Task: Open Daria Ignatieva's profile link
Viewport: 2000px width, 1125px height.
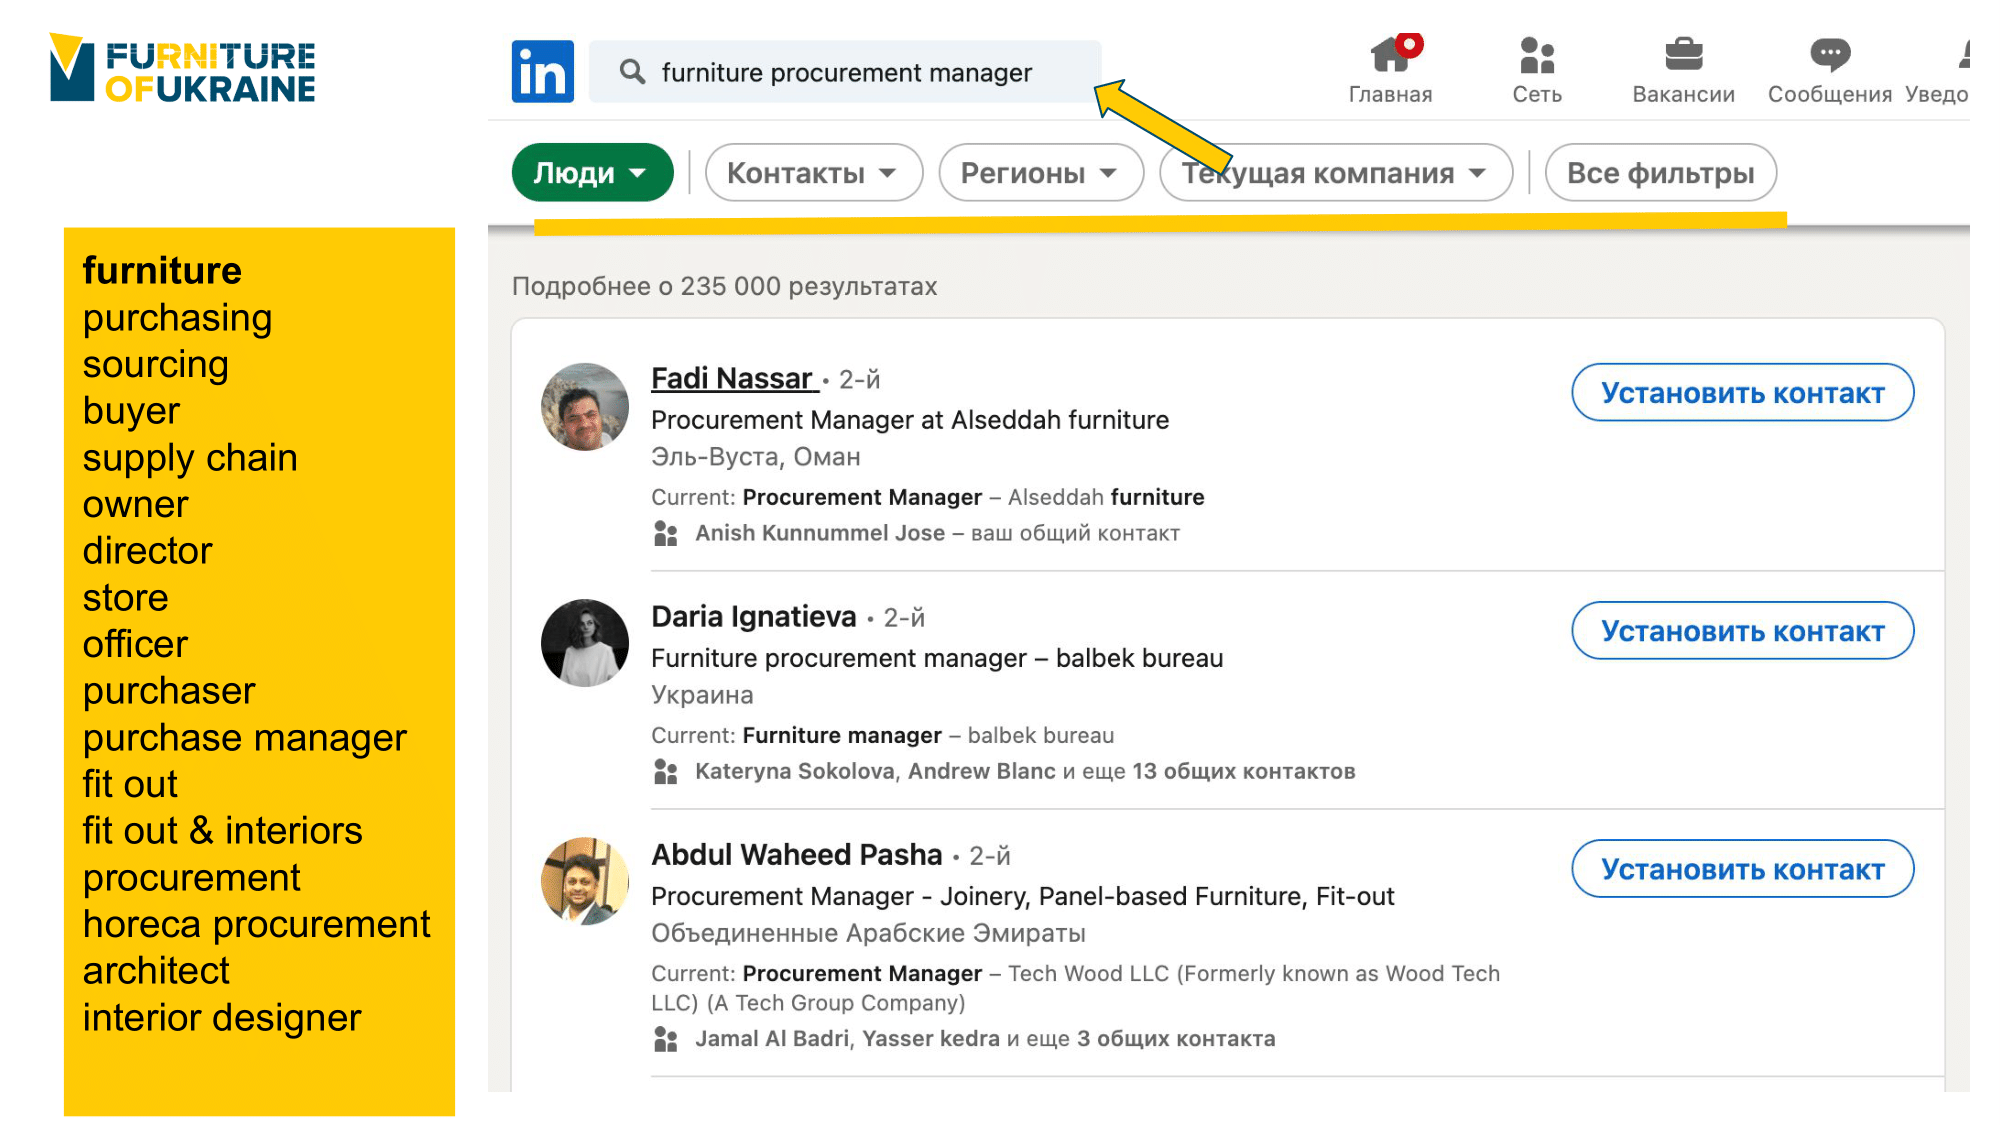Action: point(754,616)
